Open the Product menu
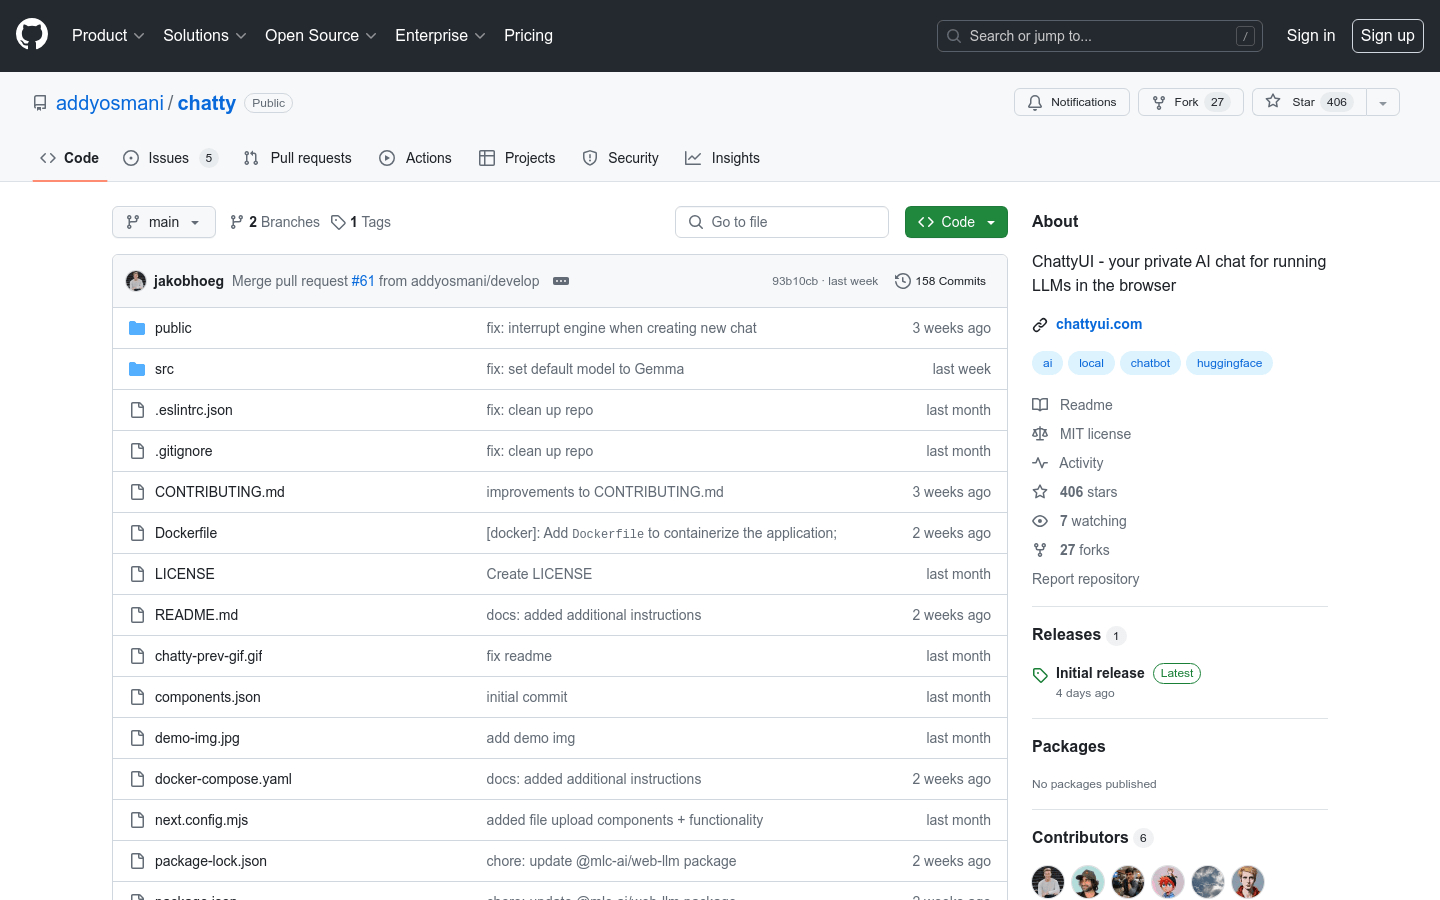Image resolution: width=1440 pixels, height=900 pixels. (108, 35)
